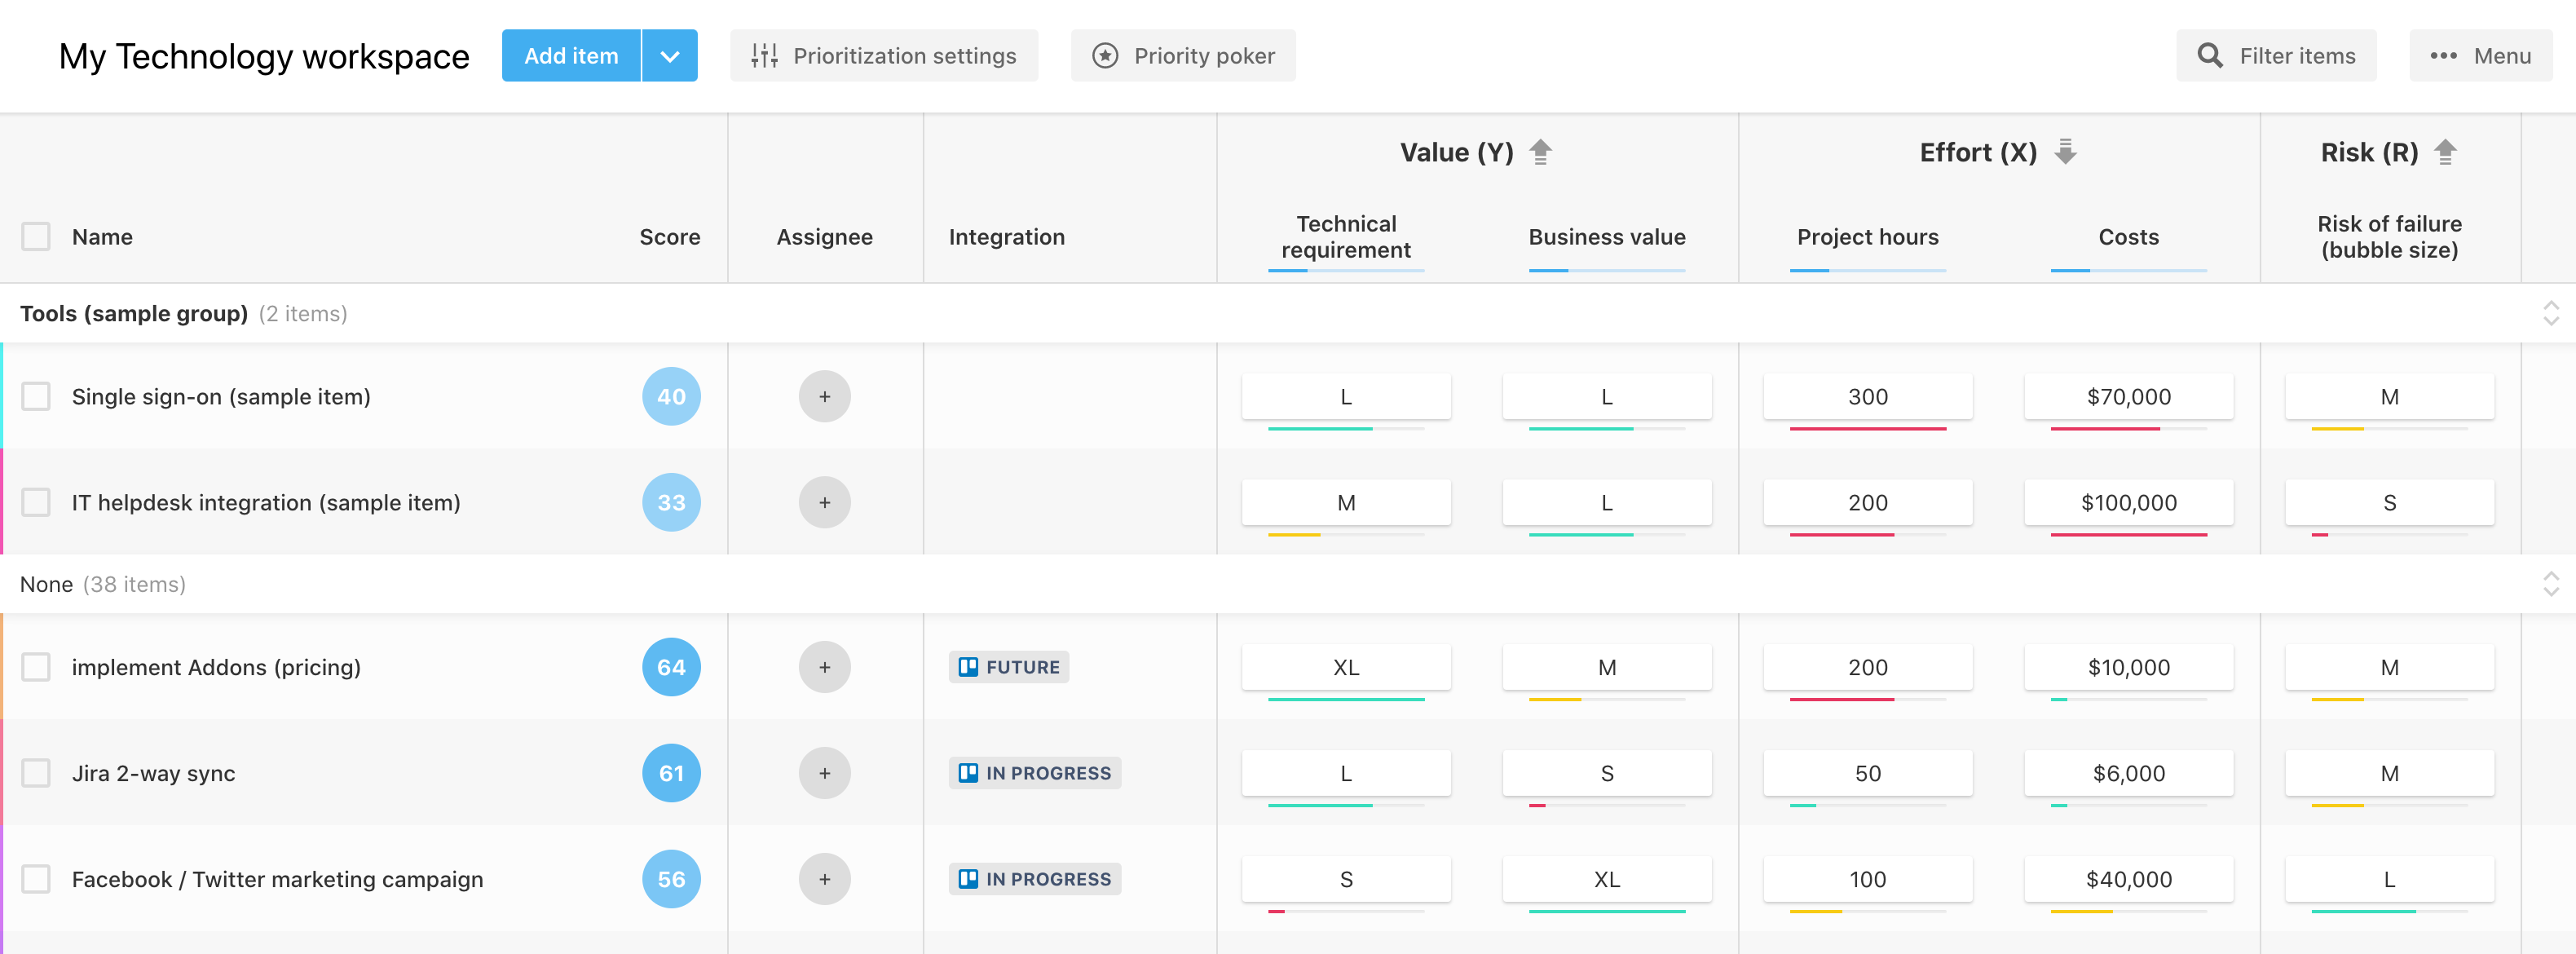This screenshot has width=2576, height=954.
Task: Check the IT helpdesk integration checkbox
Action: (x=36, y=502)
